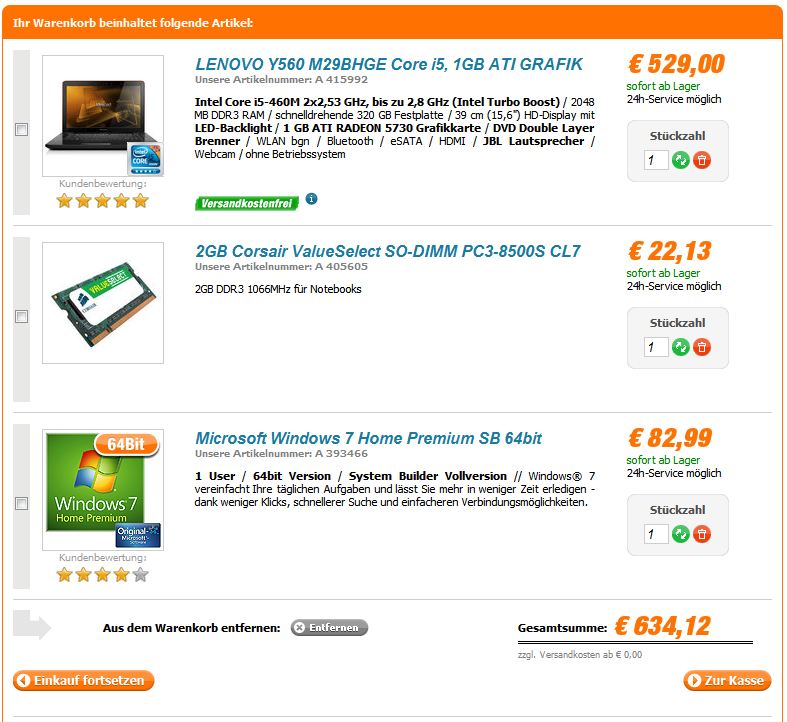Click the Stückzahl field for Lenovo laptop
The height and width of the screenshot is (722, 787).
coord(656,161)
